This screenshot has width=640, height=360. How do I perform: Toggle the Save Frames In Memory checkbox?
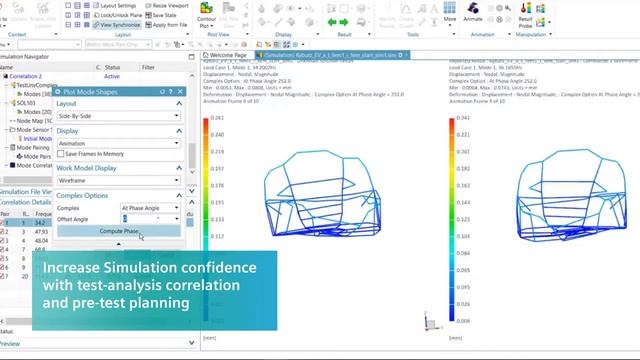[x=61, y=154]
